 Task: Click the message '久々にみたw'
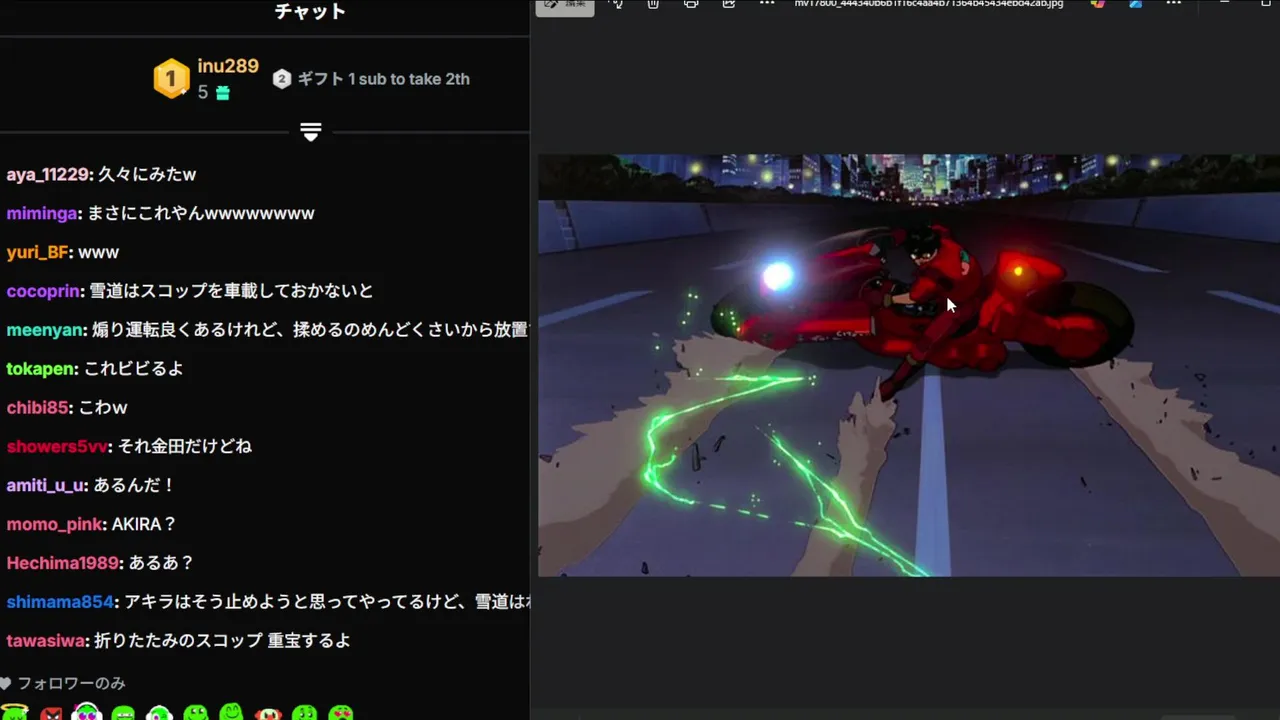(147, 174)
